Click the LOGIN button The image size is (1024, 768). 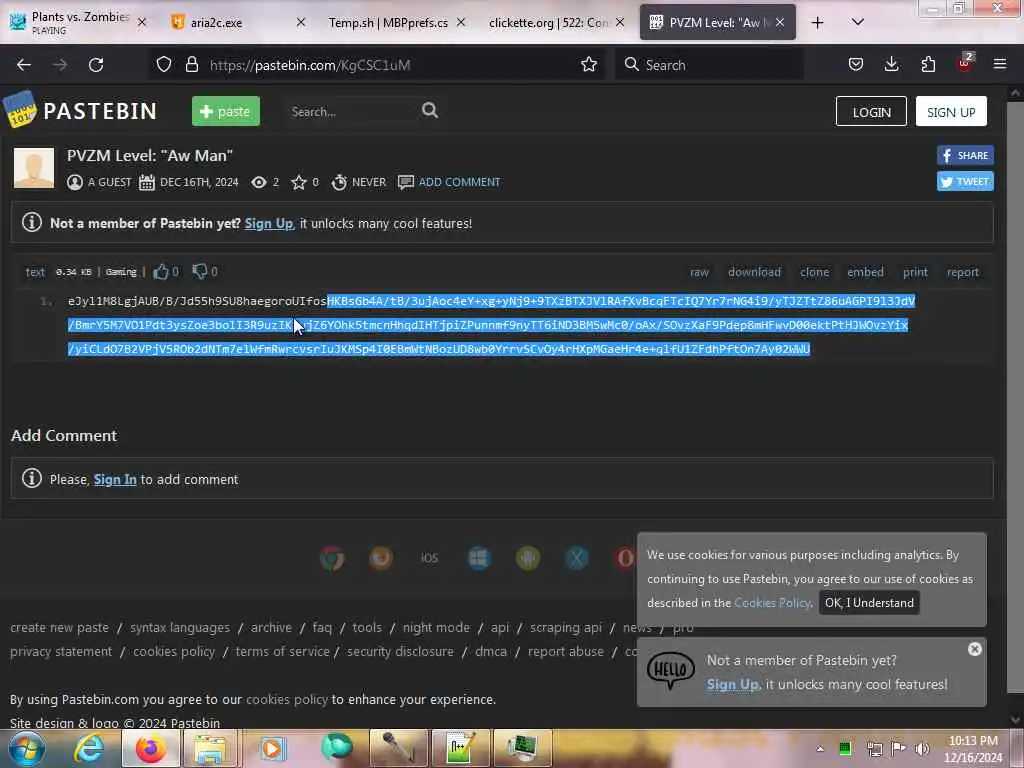(x=871, y=112)
